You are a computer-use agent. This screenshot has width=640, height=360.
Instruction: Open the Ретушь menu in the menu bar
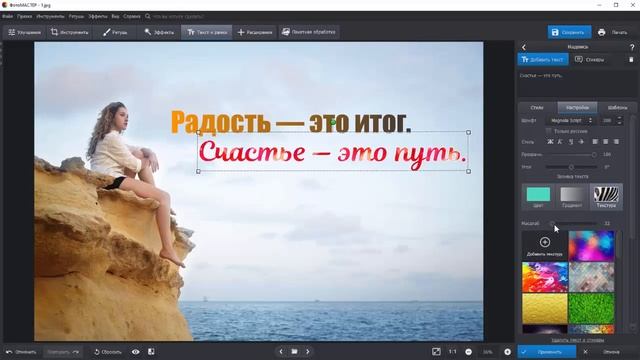pos(76,17)
